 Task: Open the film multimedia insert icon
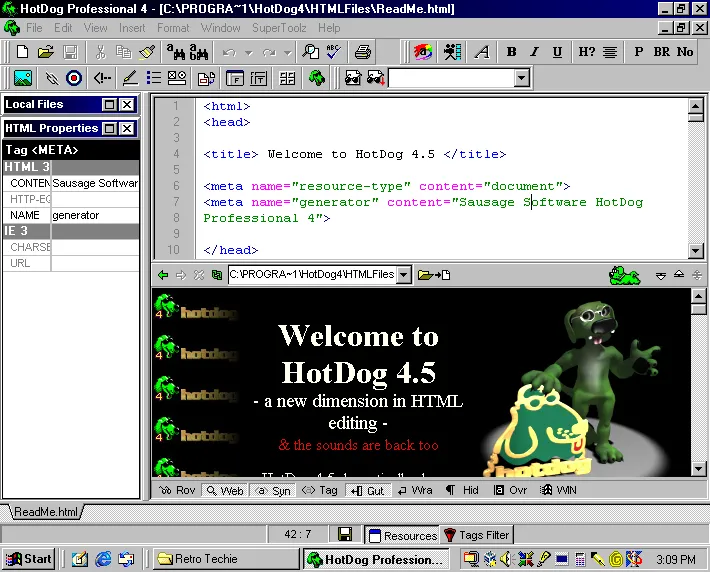pyautogui.click(x=452, y=52)
